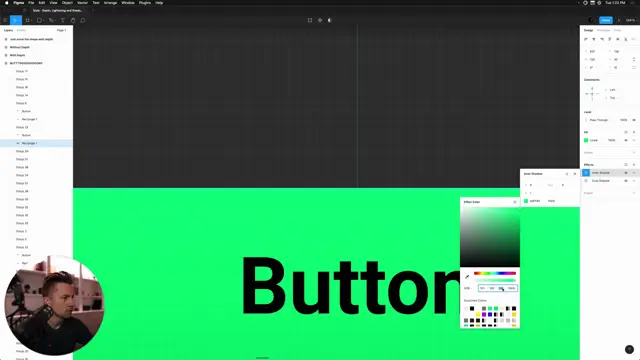Click the hue rainbow slider

coord(495,273)
